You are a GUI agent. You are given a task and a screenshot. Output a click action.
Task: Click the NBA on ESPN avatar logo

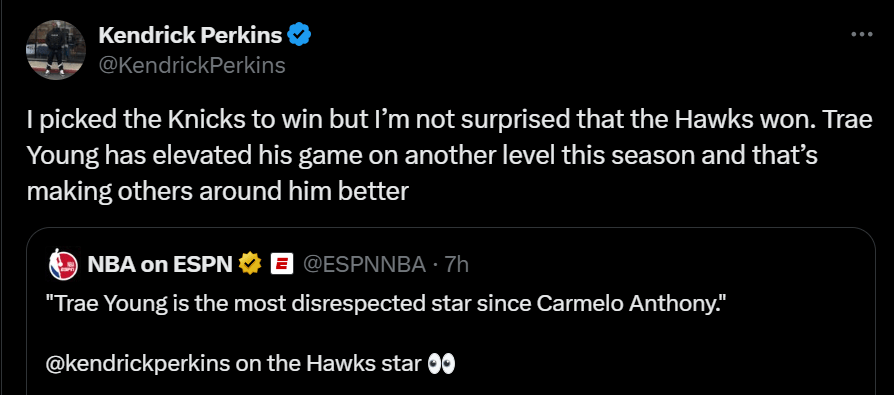pyautogui.click(x=63, y=264)
